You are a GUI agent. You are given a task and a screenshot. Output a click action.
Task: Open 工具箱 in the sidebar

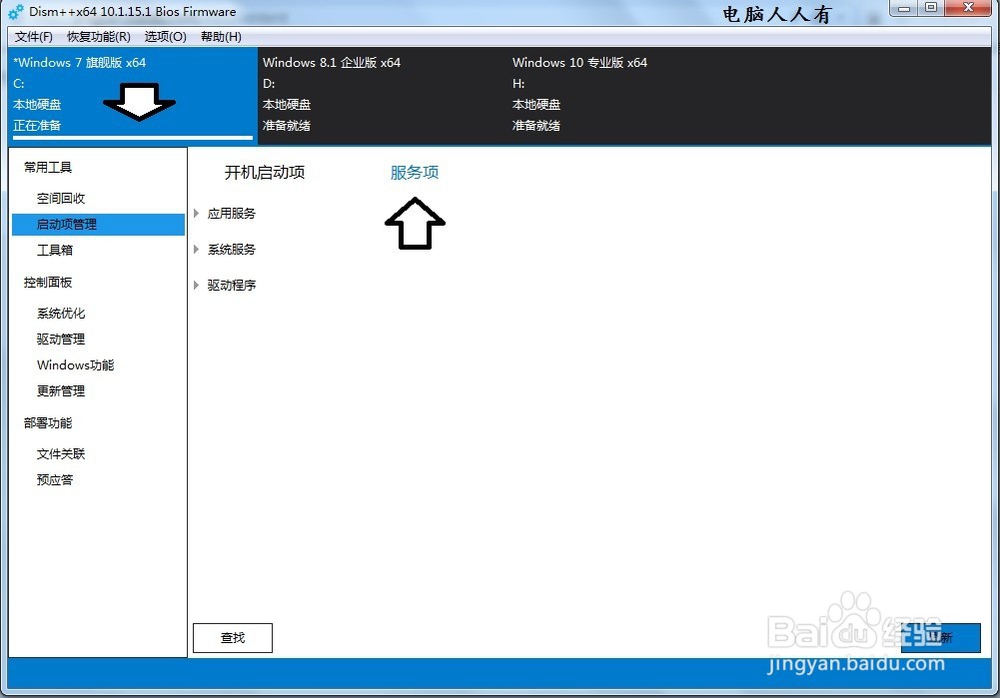pyautogui.click(x=55, y=250)
